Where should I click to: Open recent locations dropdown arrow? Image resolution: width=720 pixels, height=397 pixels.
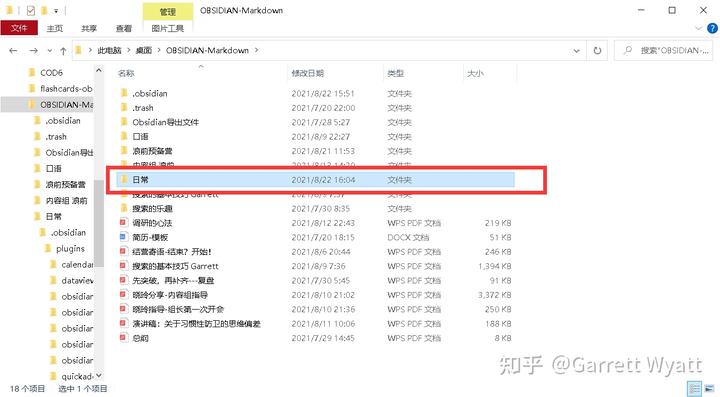pyautogui.click(x=50, y=51)
